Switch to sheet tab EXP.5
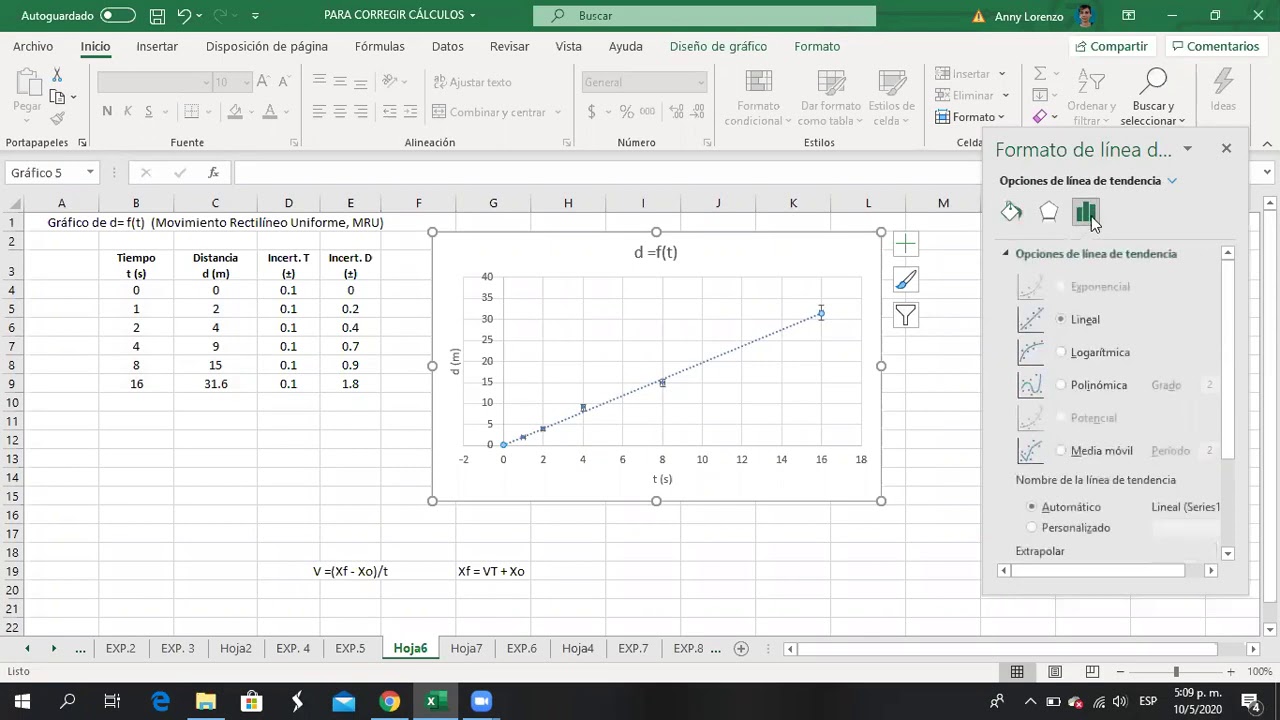The image size is (1280, 720). point(350,648)
